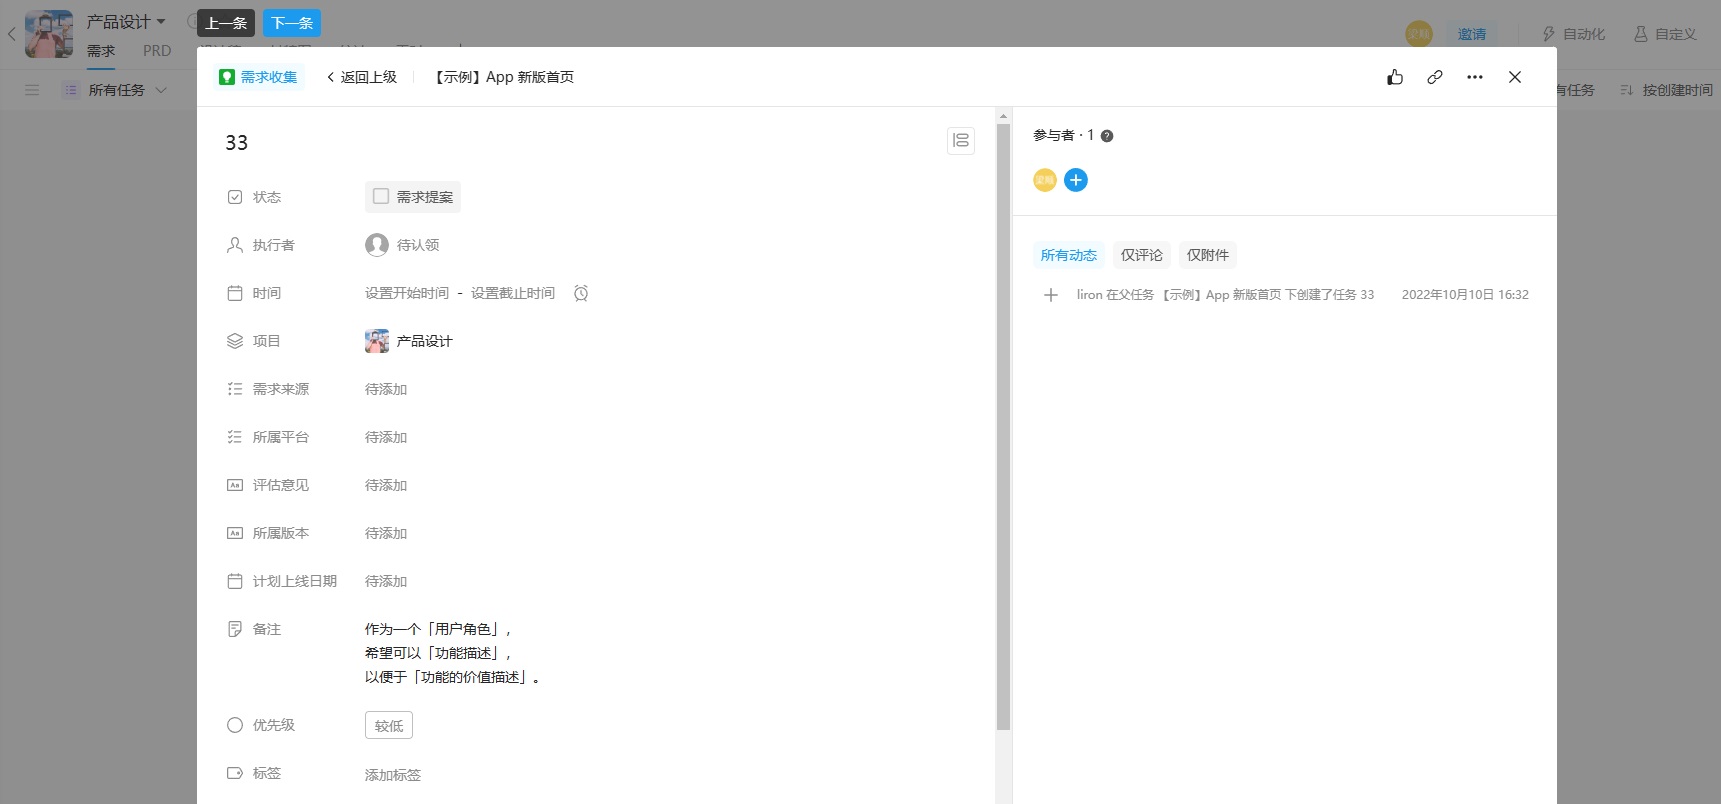Set 计划上线日期 date field
Image resolution: width=1721 pixels, height=804 pixels.
point(386,581)
